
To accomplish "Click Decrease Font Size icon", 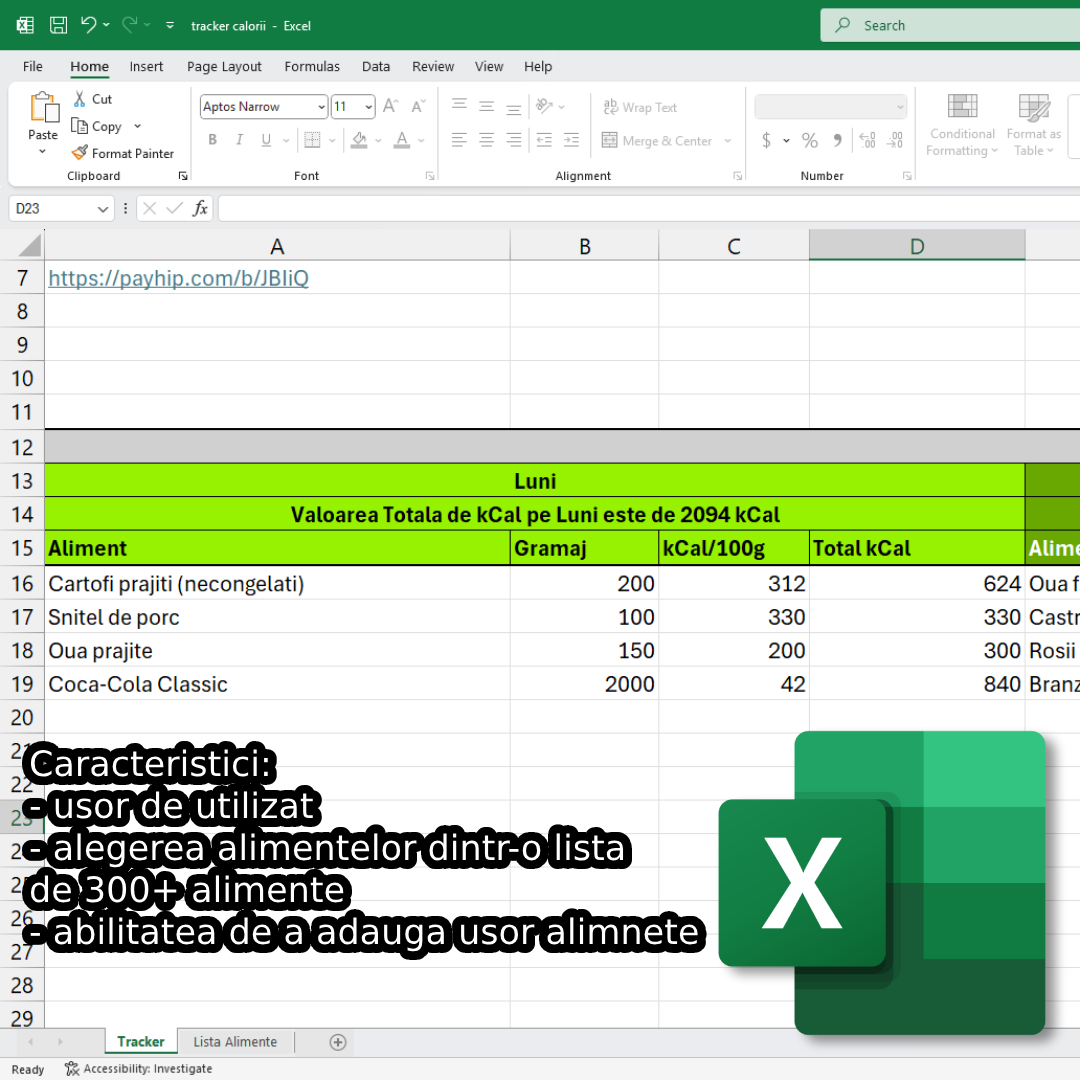I will click(x=418, y=106).
